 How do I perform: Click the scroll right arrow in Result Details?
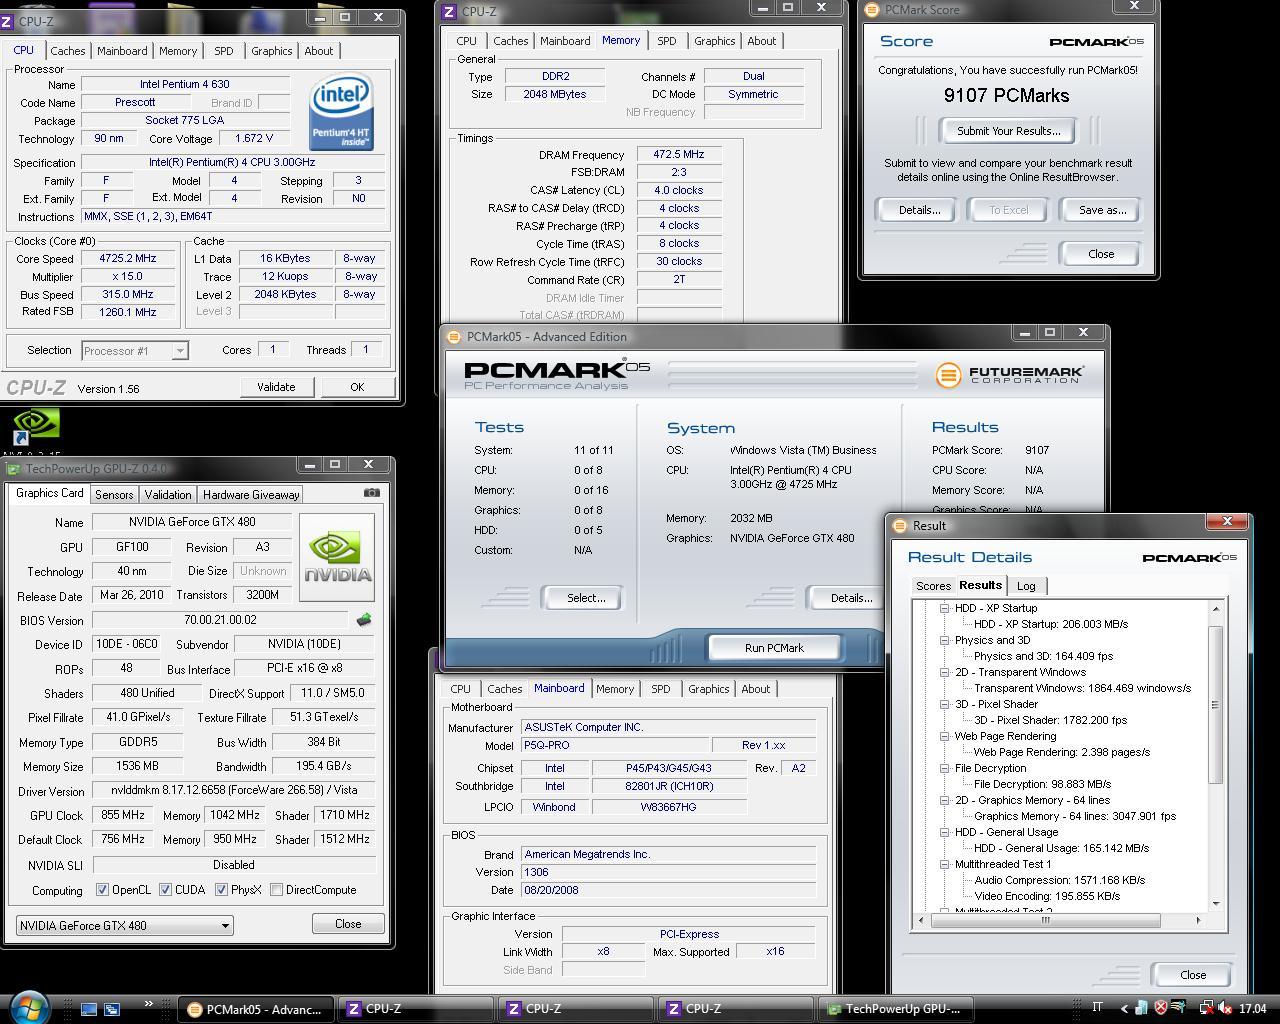[x=1200, y=920]
